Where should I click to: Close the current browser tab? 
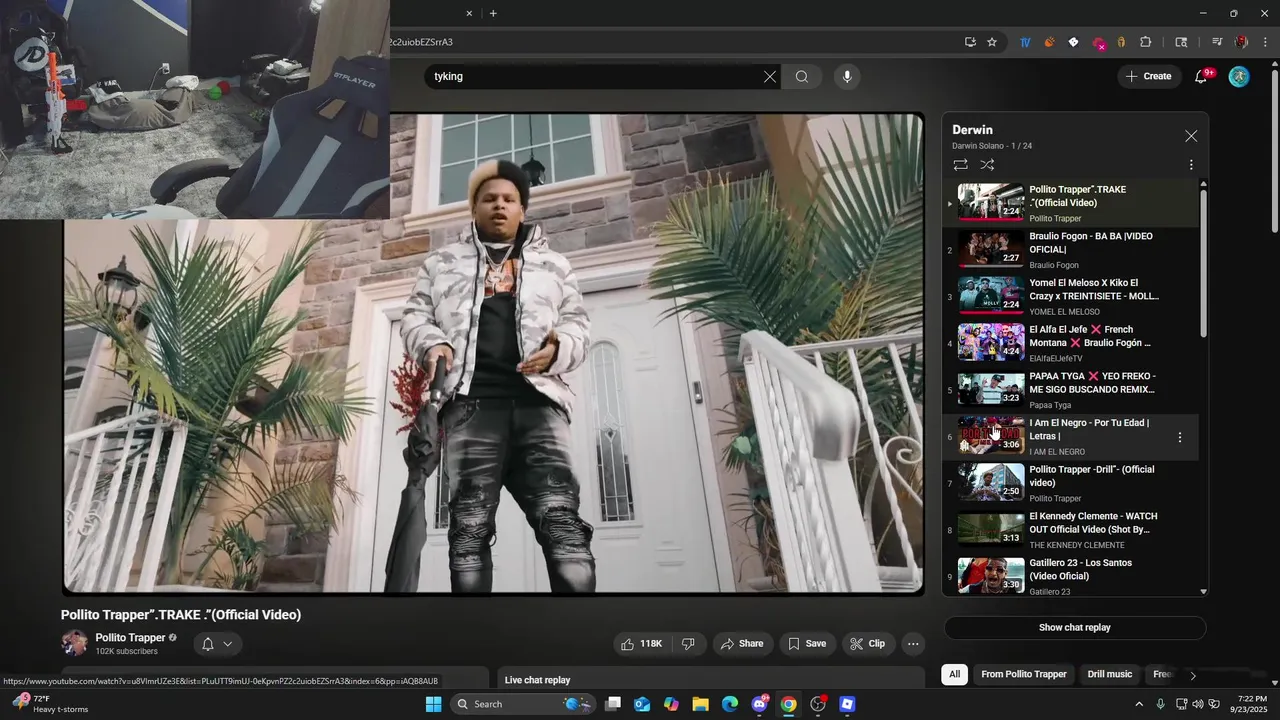coord(470,13)
